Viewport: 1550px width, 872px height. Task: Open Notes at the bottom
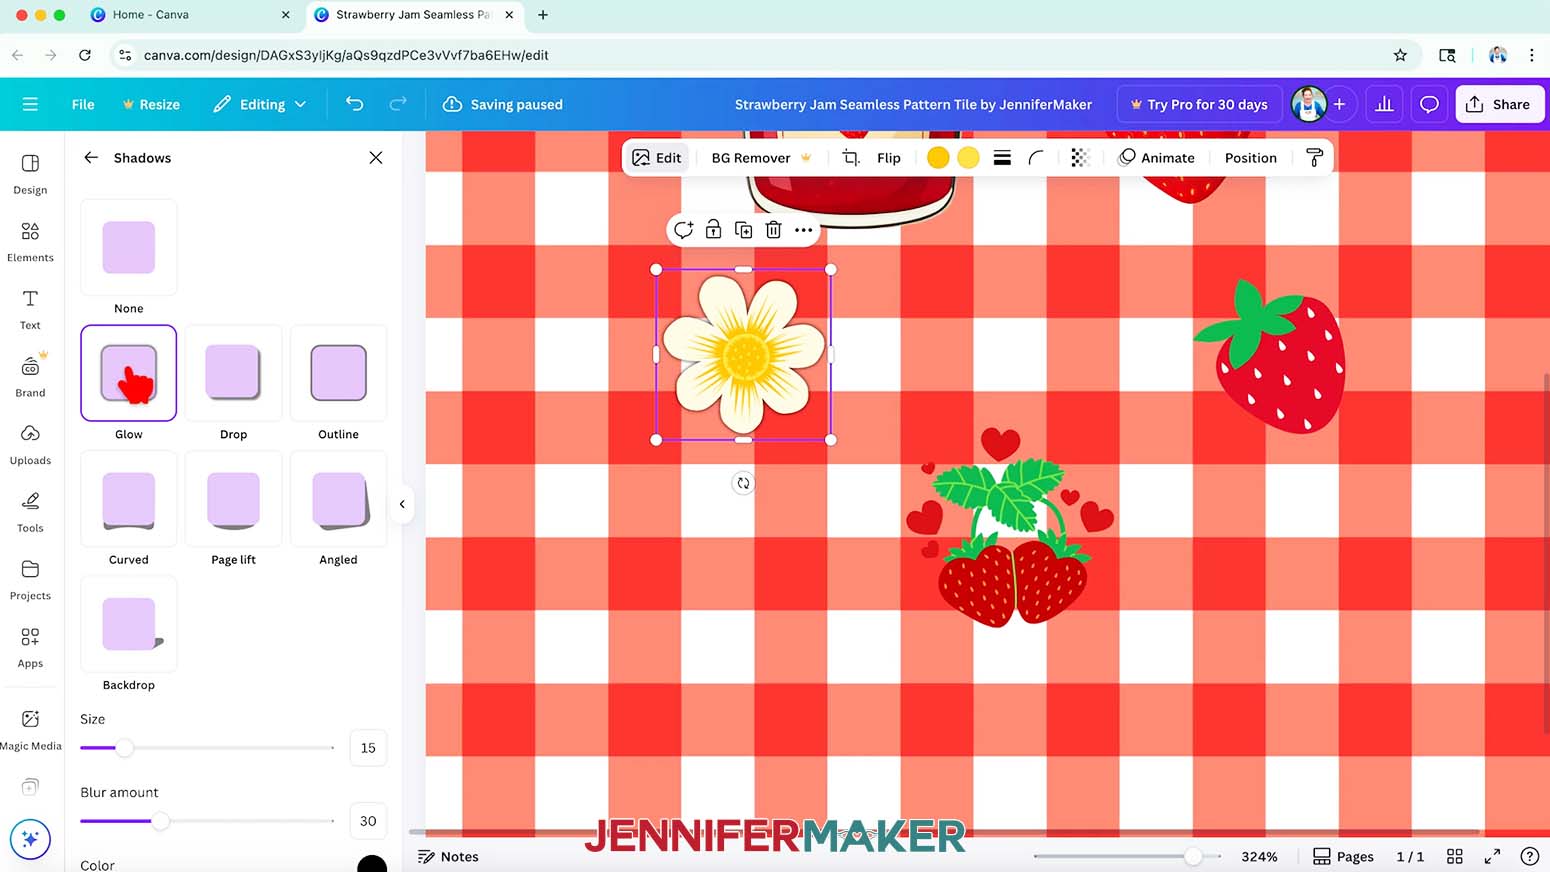(x=448, y=857)
